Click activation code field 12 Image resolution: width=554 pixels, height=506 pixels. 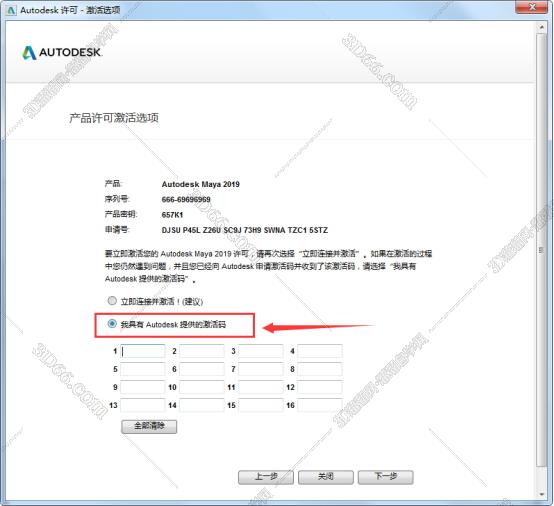click(x=320, y=387)
